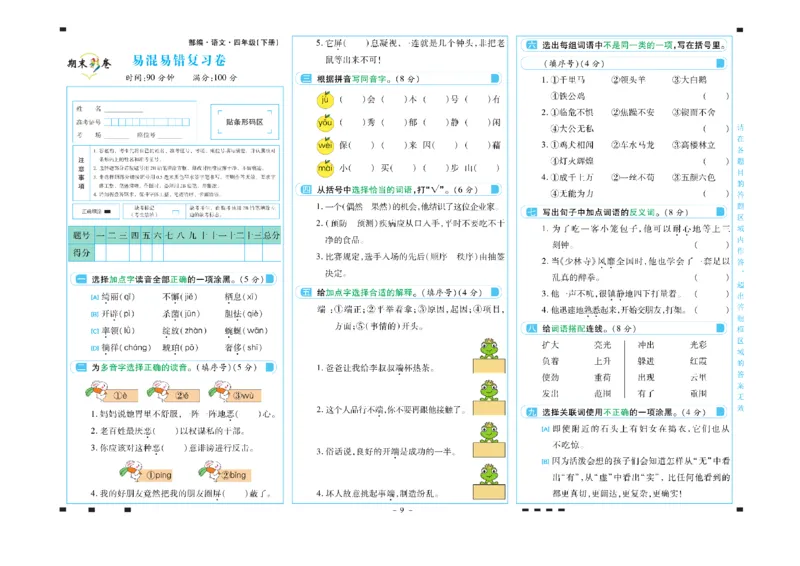Click the header 部编·语文·四年级(下册)
800x566 pixels.
point(233,42)
